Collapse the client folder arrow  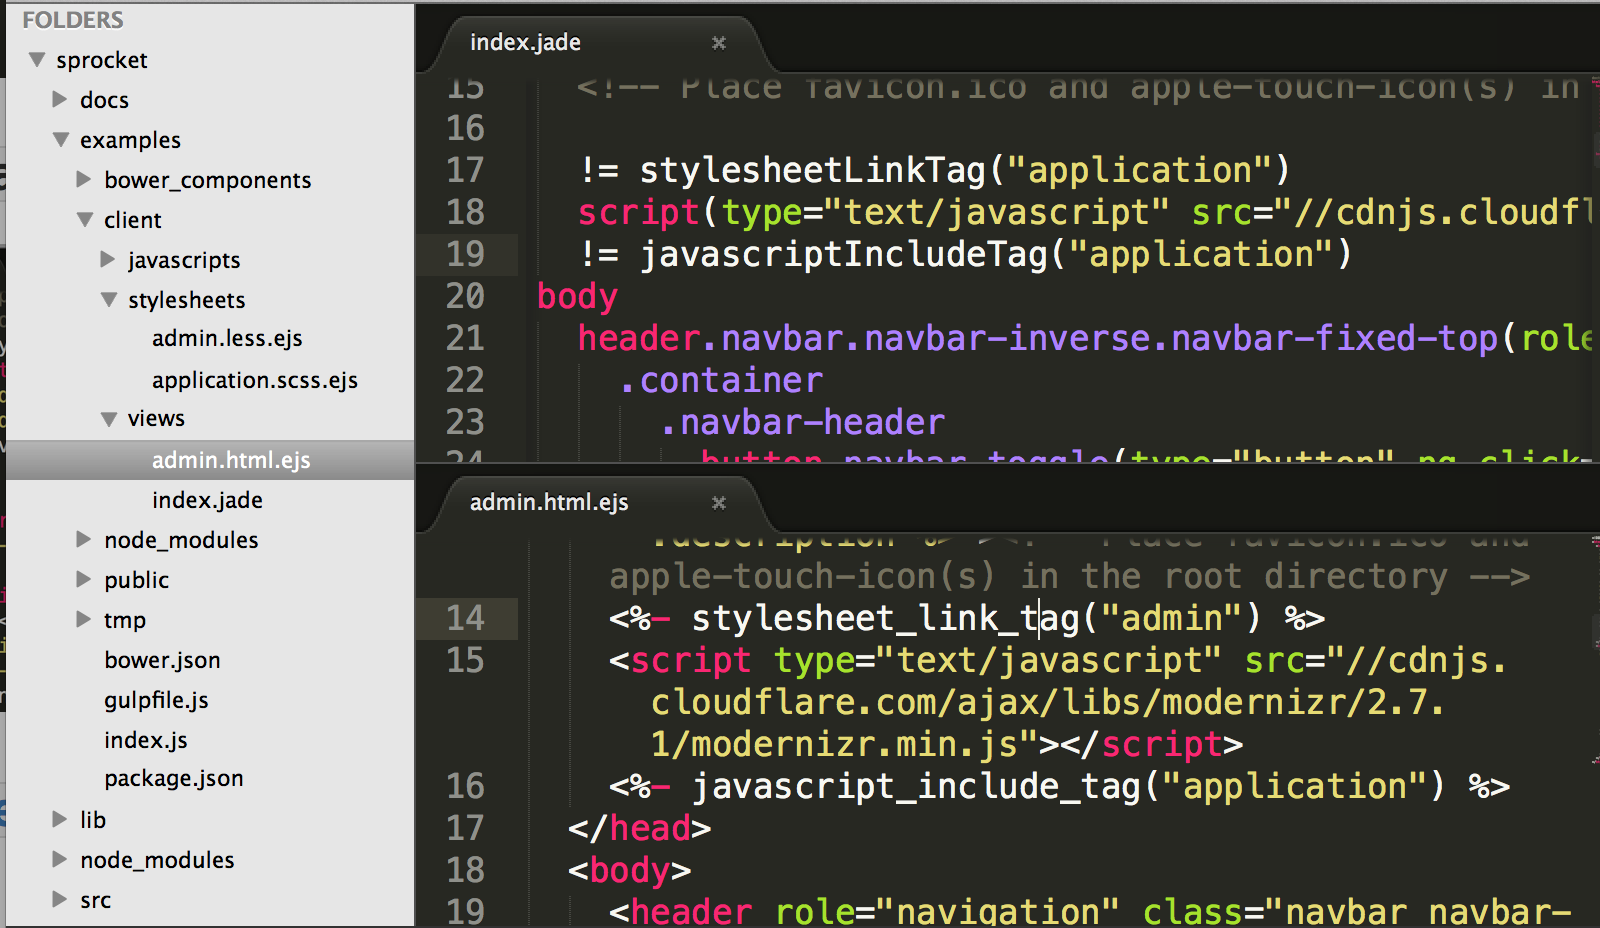pos(85,220)
